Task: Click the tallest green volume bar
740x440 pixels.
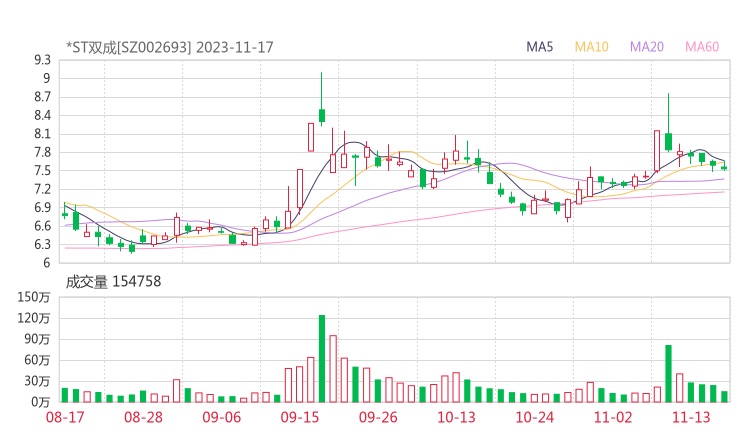Action: pos(322,358)
